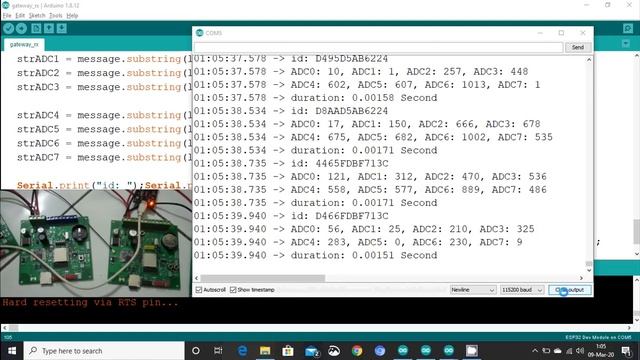Image resolution: width=640 pixels, height=360 pixels.
Task: Open the Edit menu
Action: [20, 16]
